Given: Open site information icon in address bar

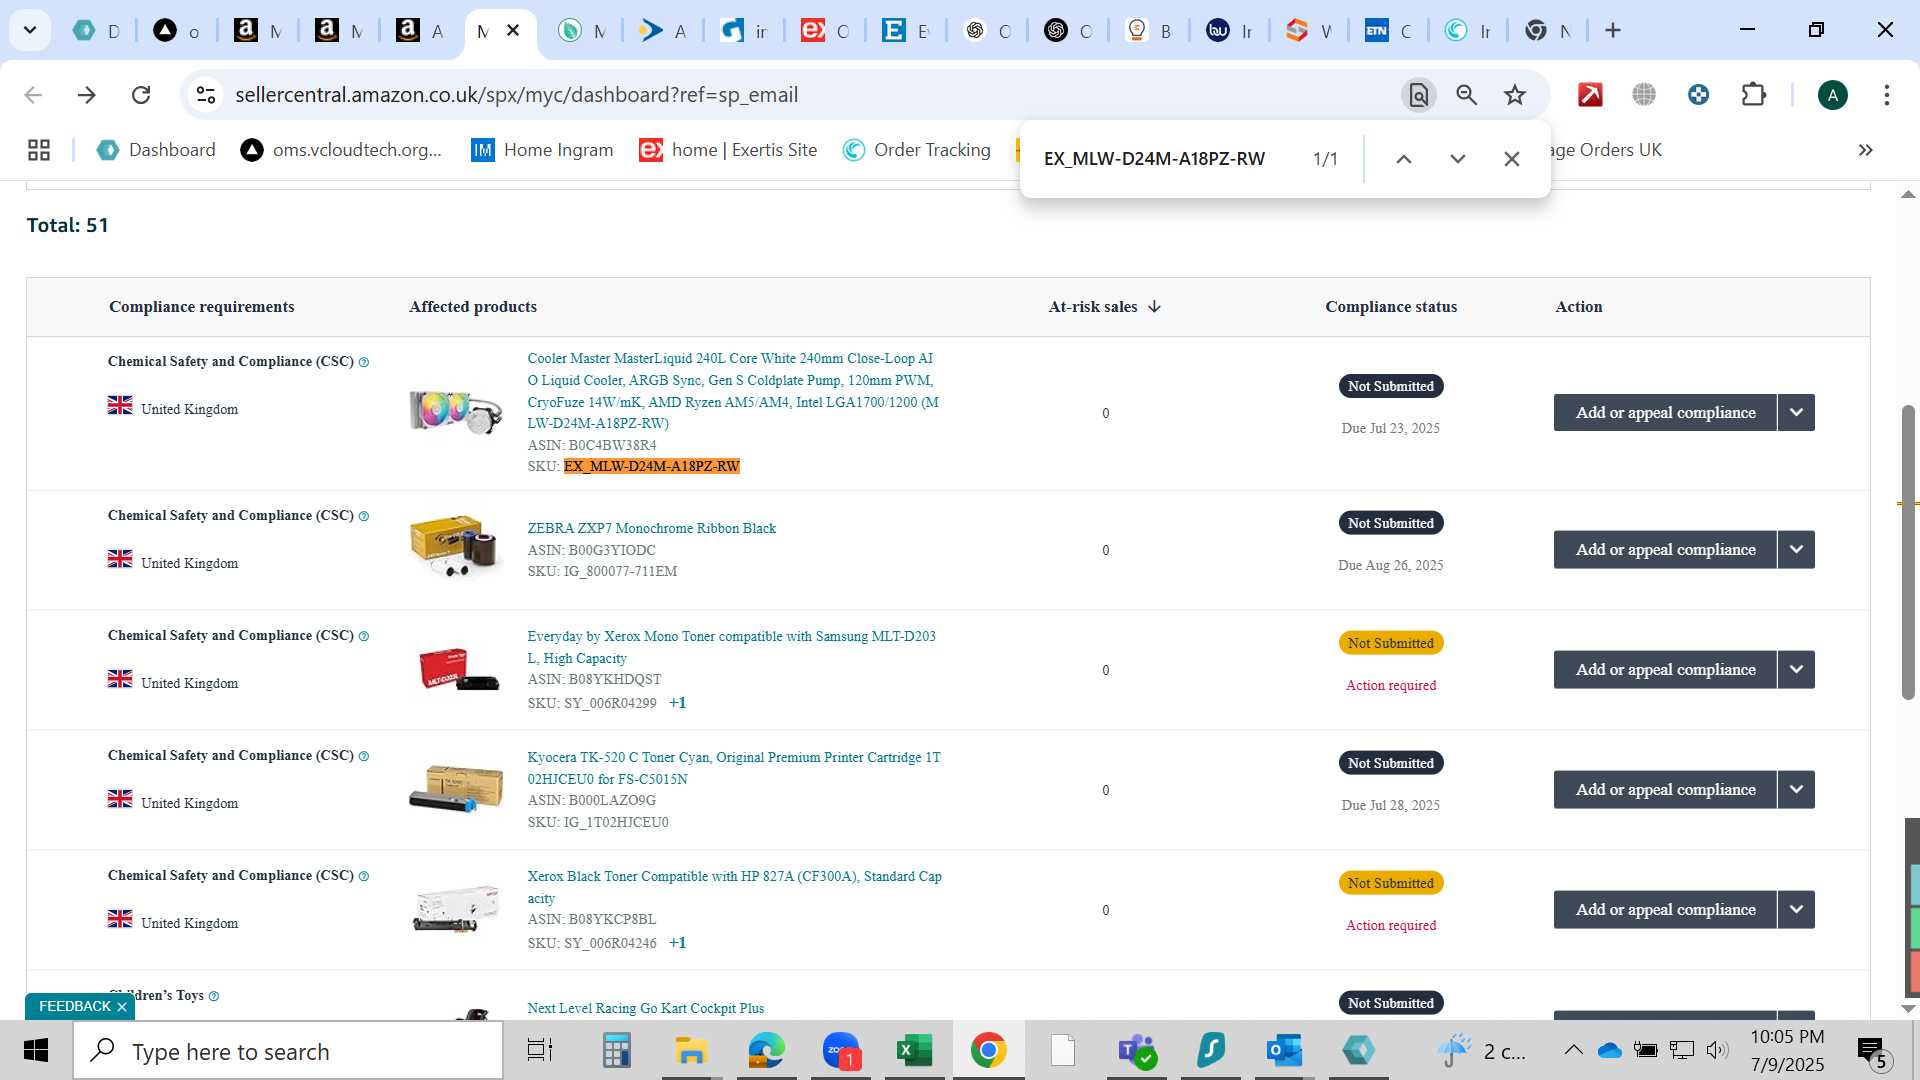Looking at the screenshot, I should coord(206,95).
